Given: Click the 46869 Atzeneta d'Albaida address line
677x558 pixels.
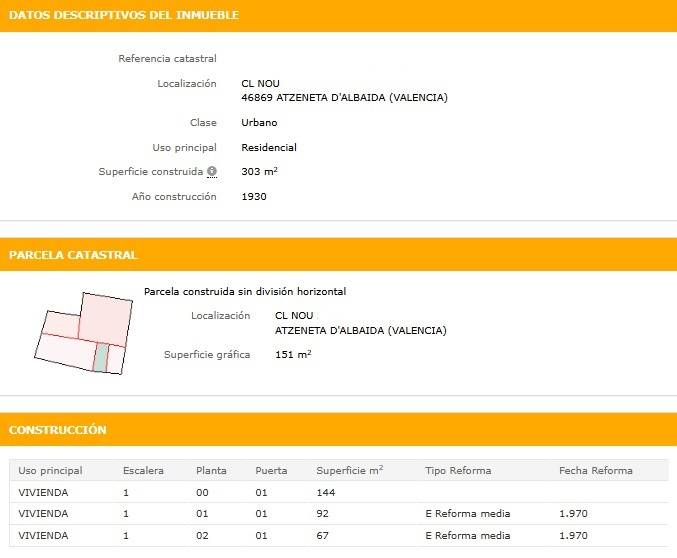Looking at the screenshot, I should (344, 98).
